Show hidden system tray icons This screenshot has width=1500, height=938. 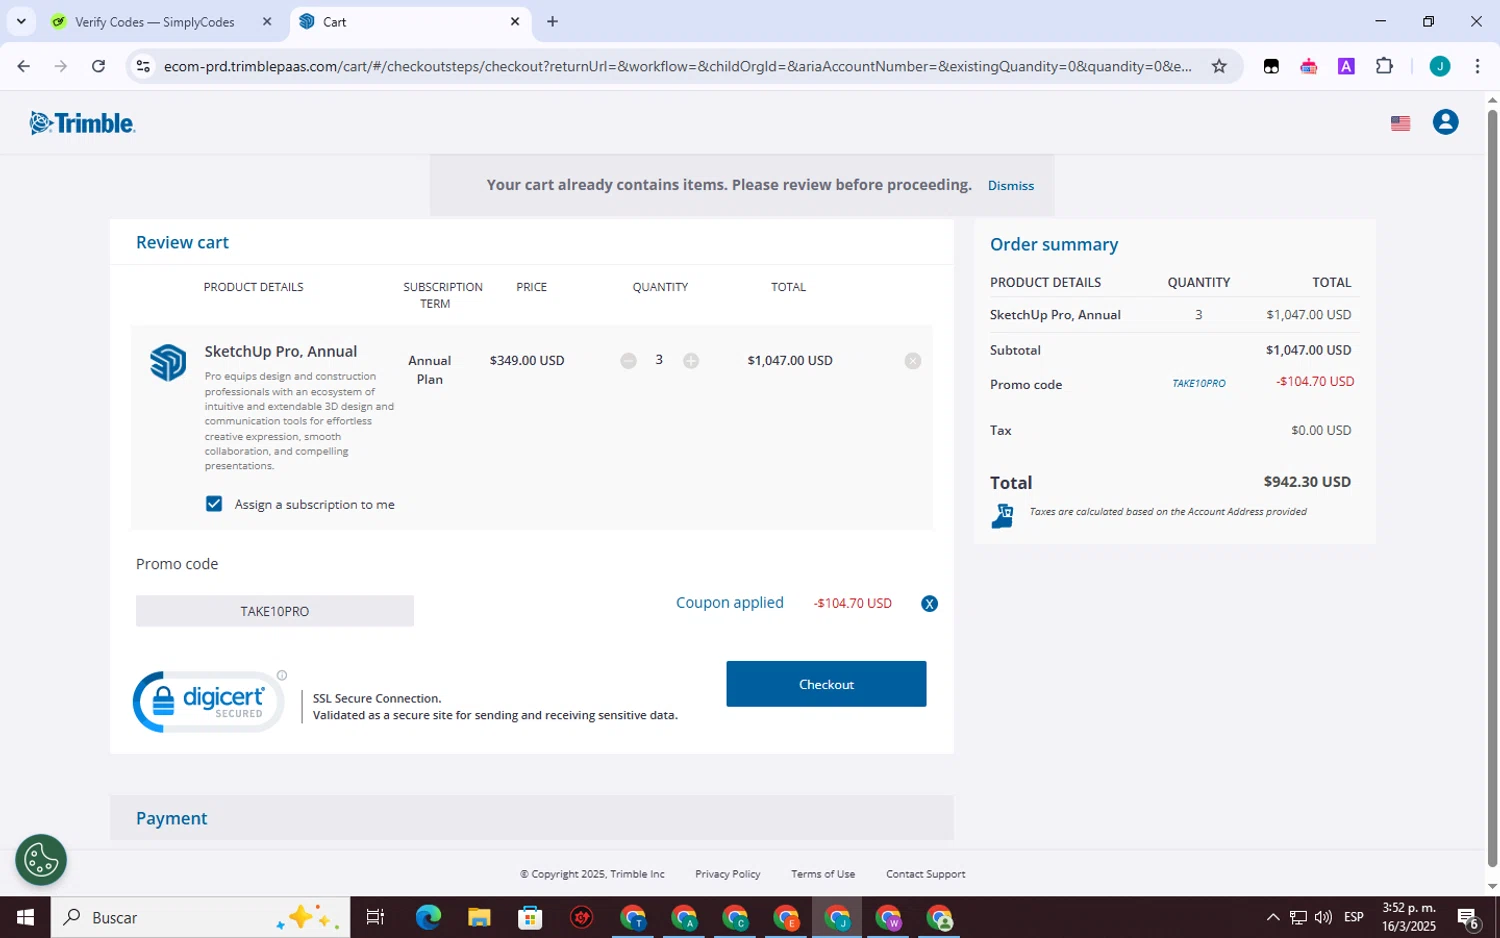tap(1272, 917)
